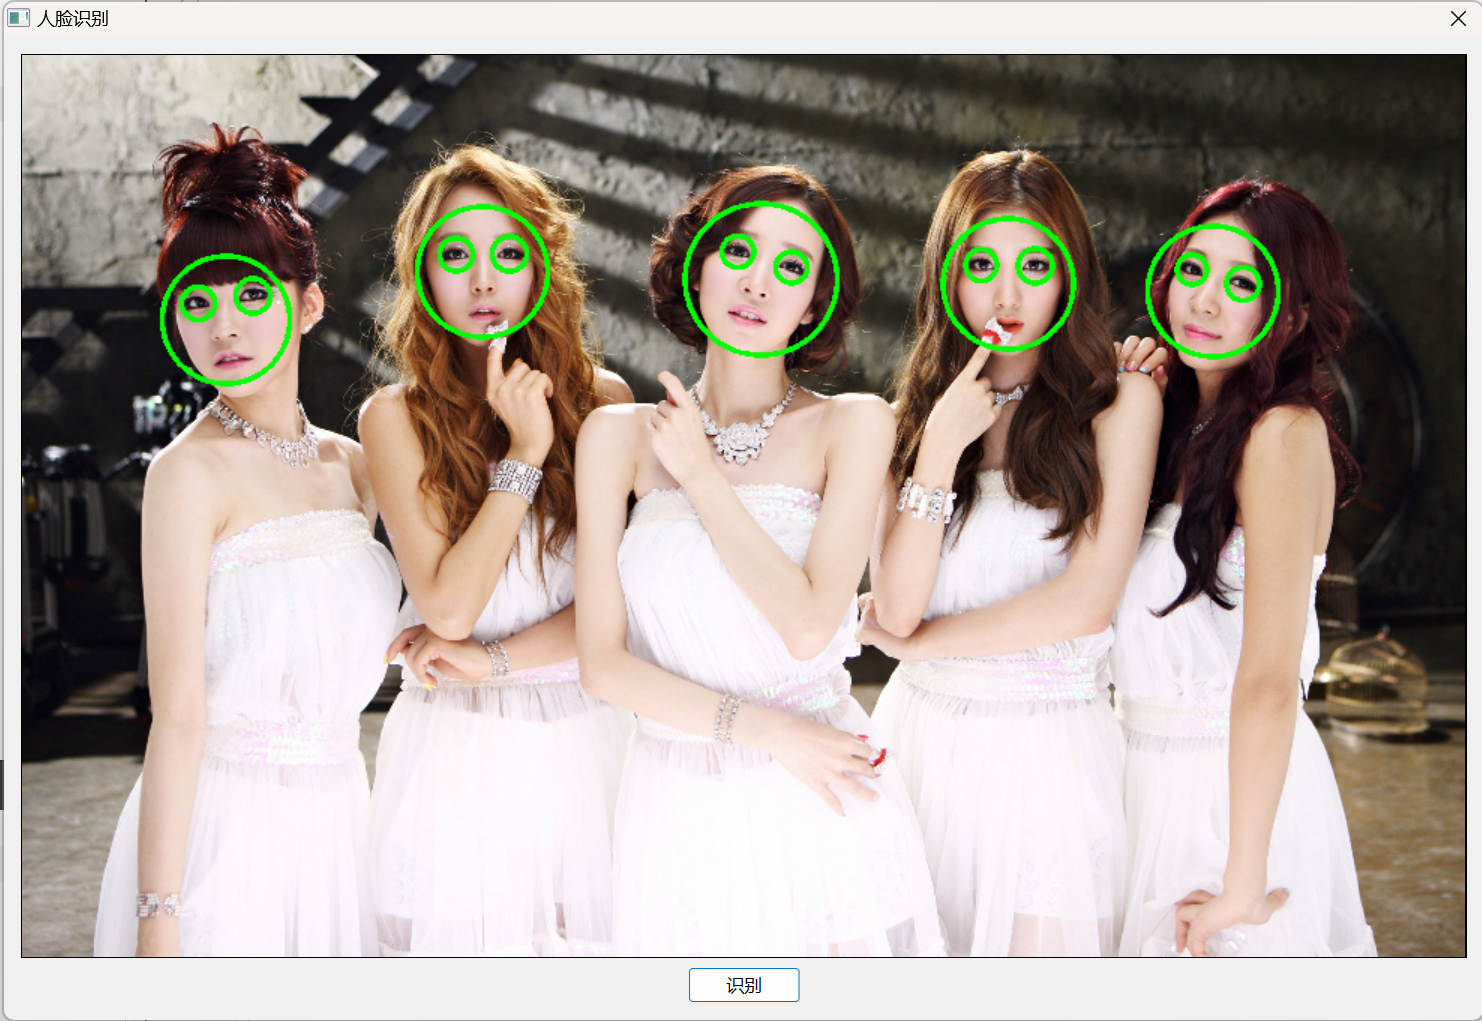Click the app icon in title bar
The image size is (1482, 1021).
[x=18, y=18]
